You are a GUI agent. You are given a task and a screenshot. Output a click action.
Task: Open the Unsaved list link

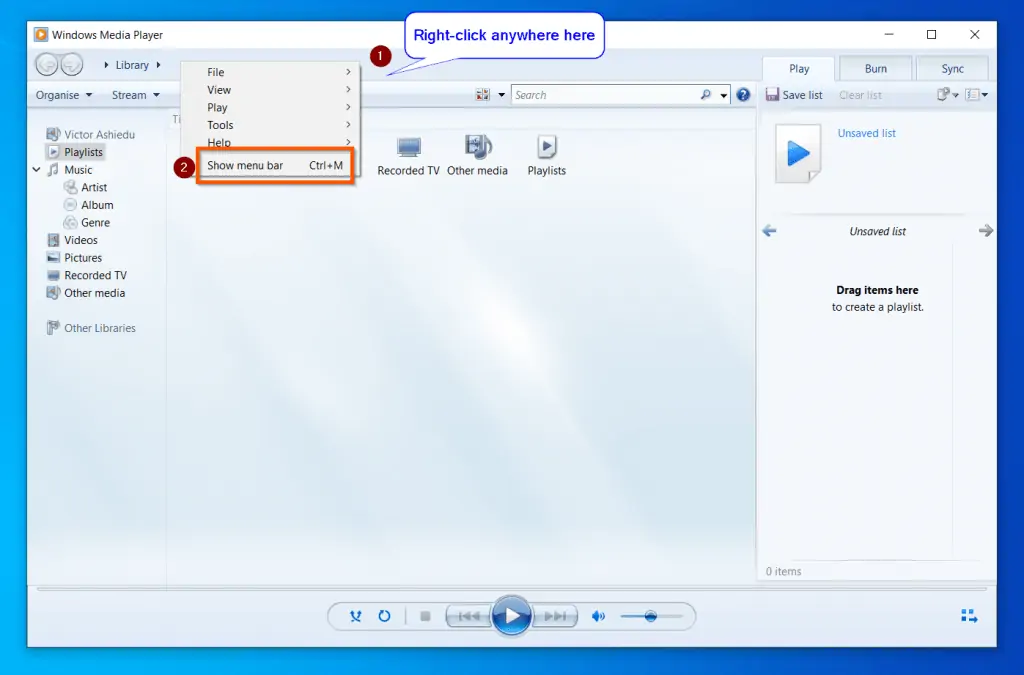[866, 133]
